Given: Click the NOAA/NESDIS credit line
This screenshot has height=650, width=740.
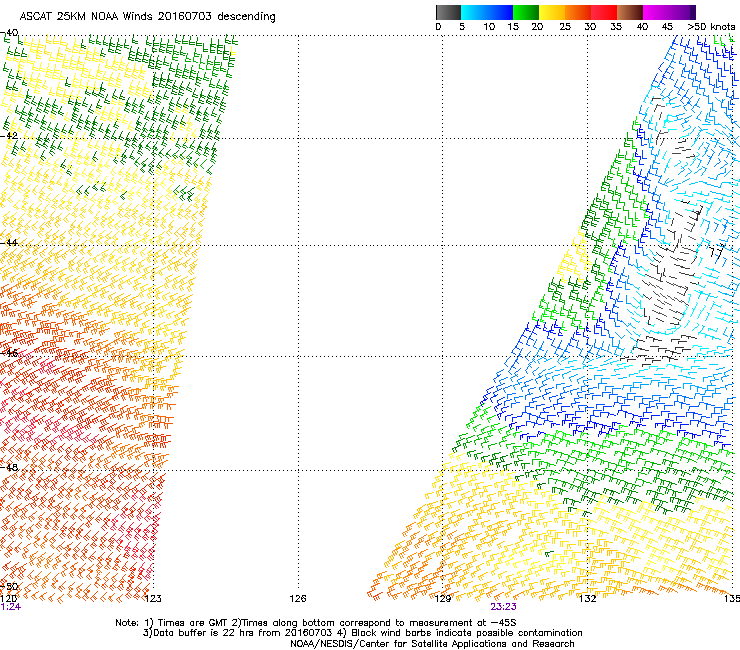Looking at the screenshot, I should click(432, 644).
